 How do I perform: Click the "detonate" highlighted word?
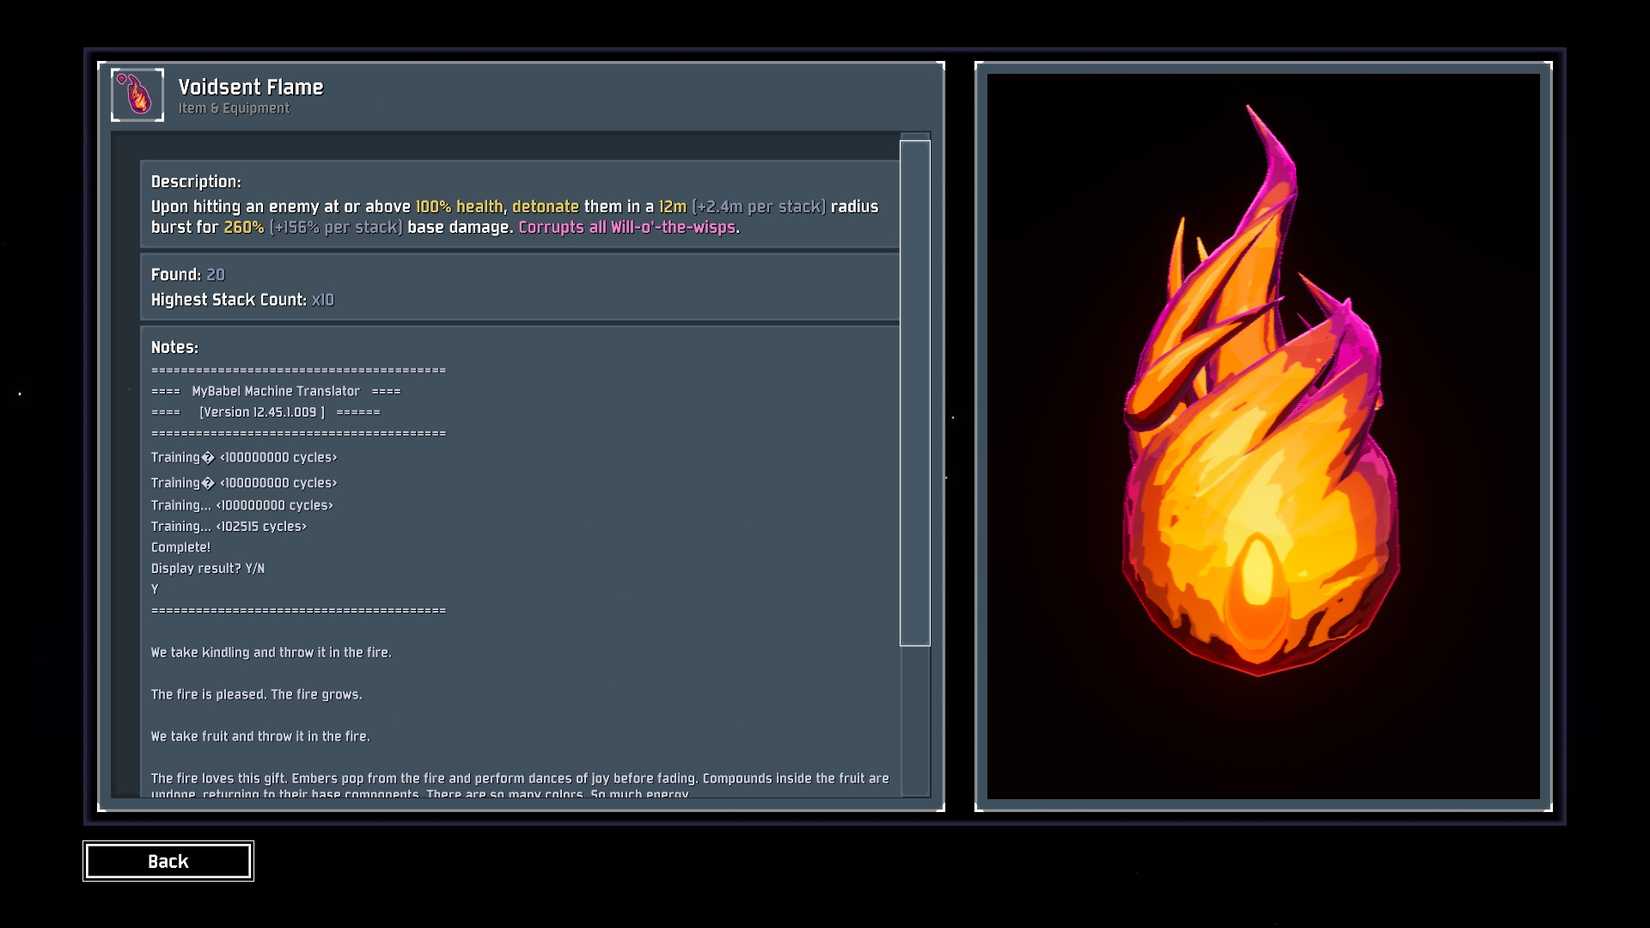pyautogui.click(x=546, y=206)
